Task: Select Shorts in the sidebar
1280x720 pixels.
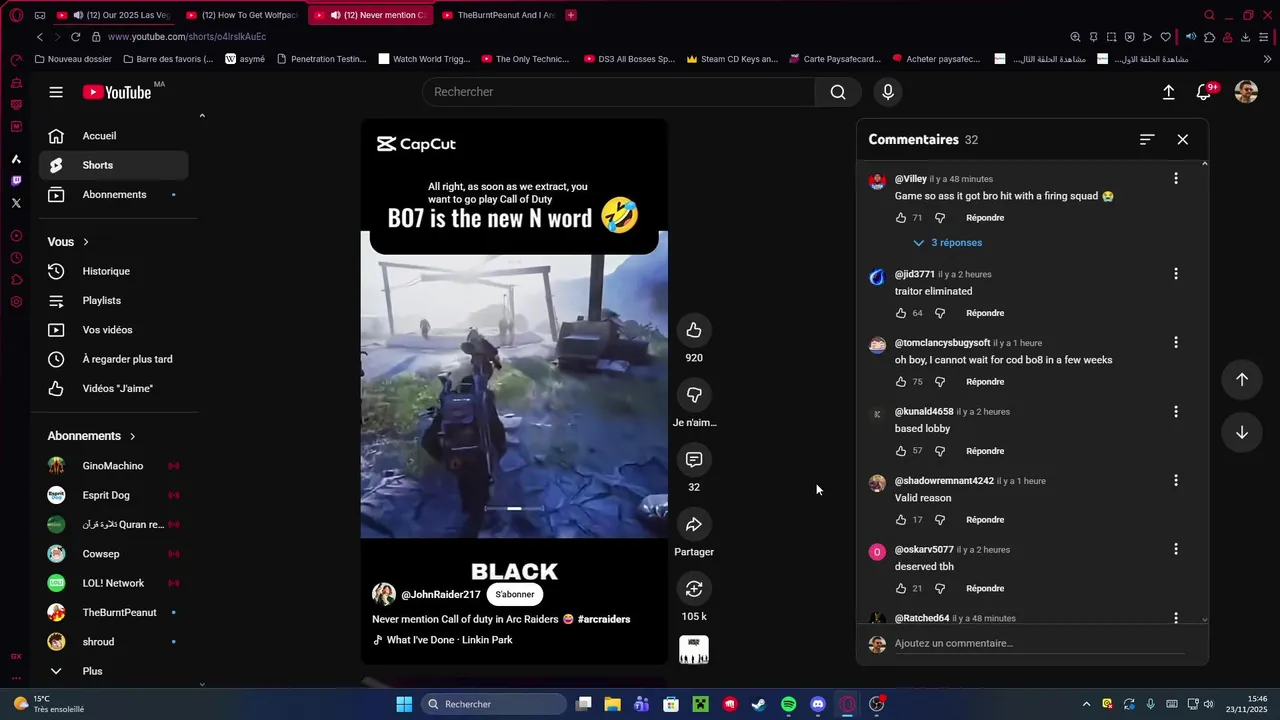Action: (114, 165)
